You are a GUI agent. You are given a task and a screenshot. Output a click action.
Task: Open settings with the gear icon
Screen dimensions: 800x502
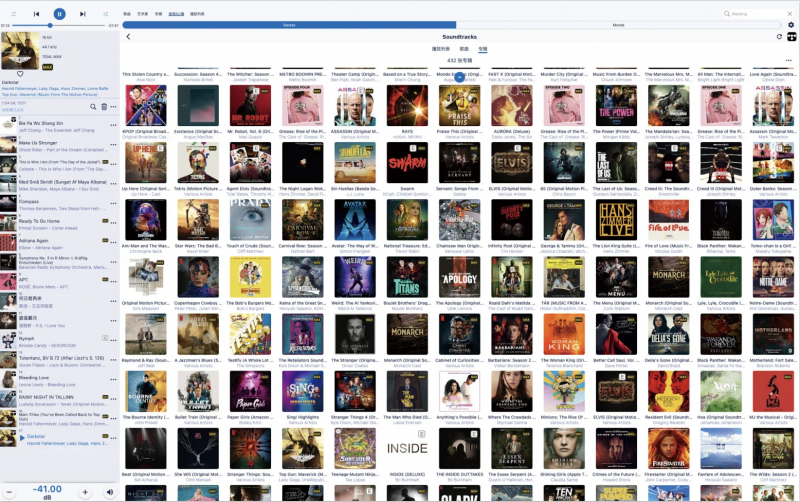[791, 24]
